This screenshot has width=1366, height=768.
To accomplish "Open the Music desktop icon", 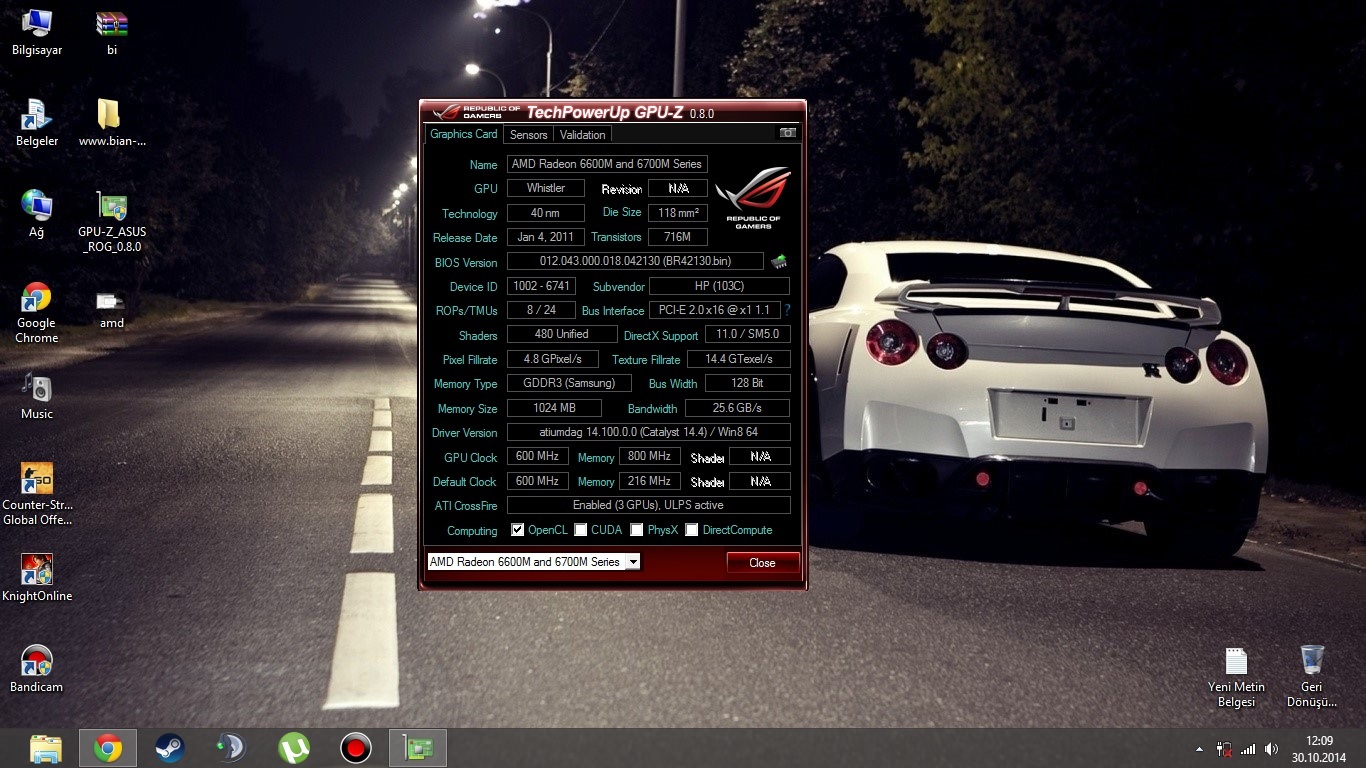I will (x=37, y=396).
